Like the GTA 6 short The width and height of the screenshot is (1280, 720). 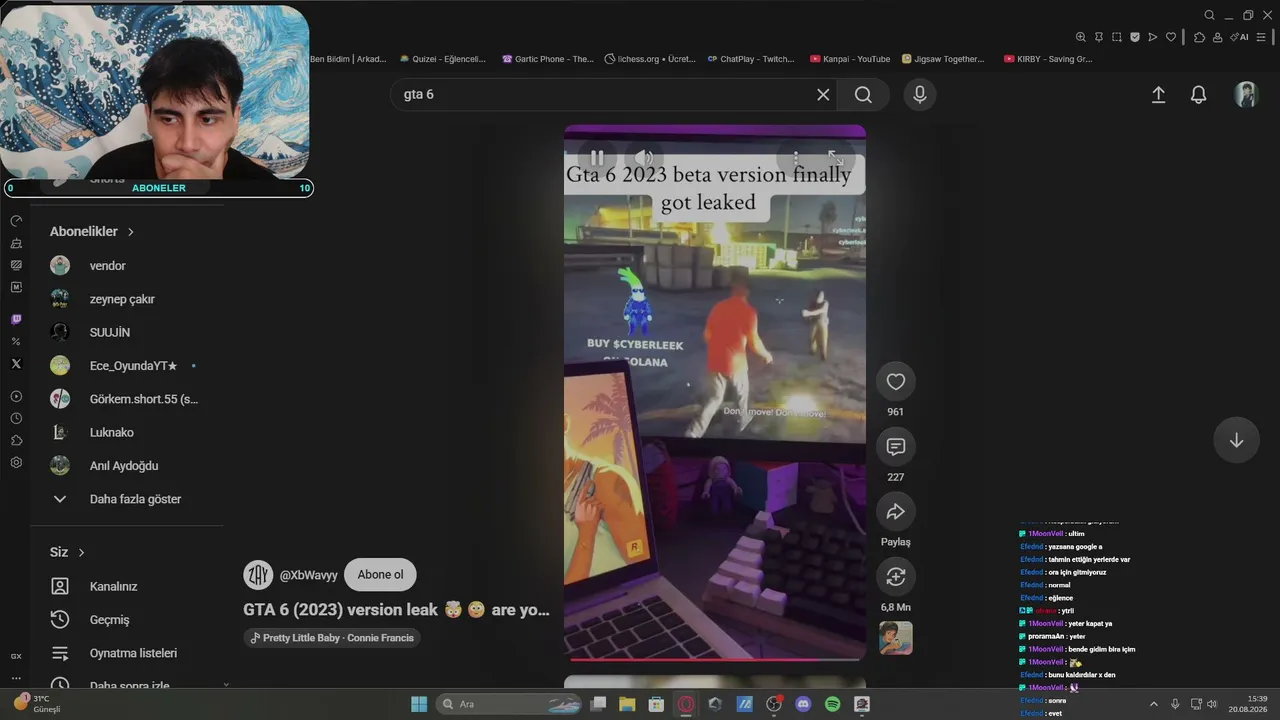896,381
